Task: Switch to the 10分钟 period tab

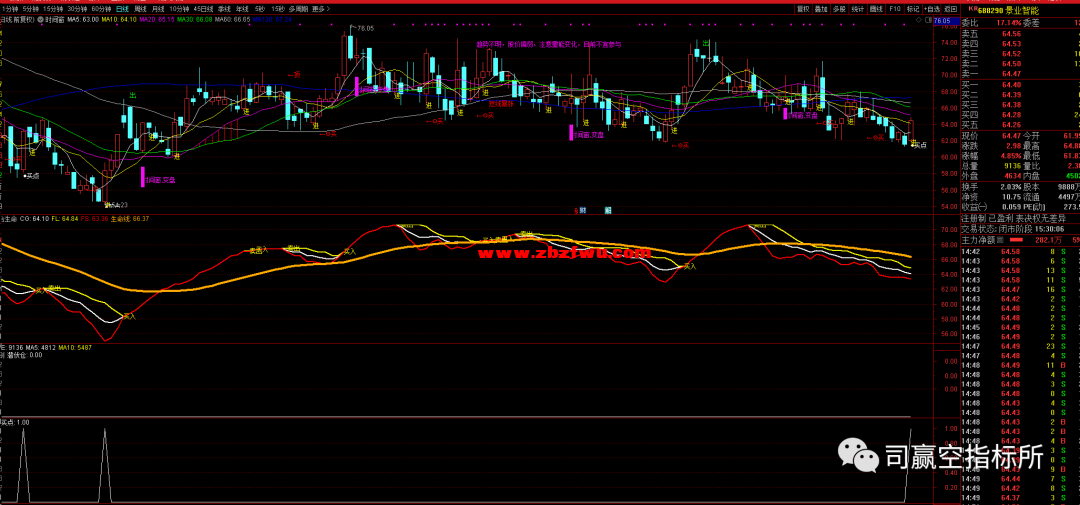Action: 180,9
